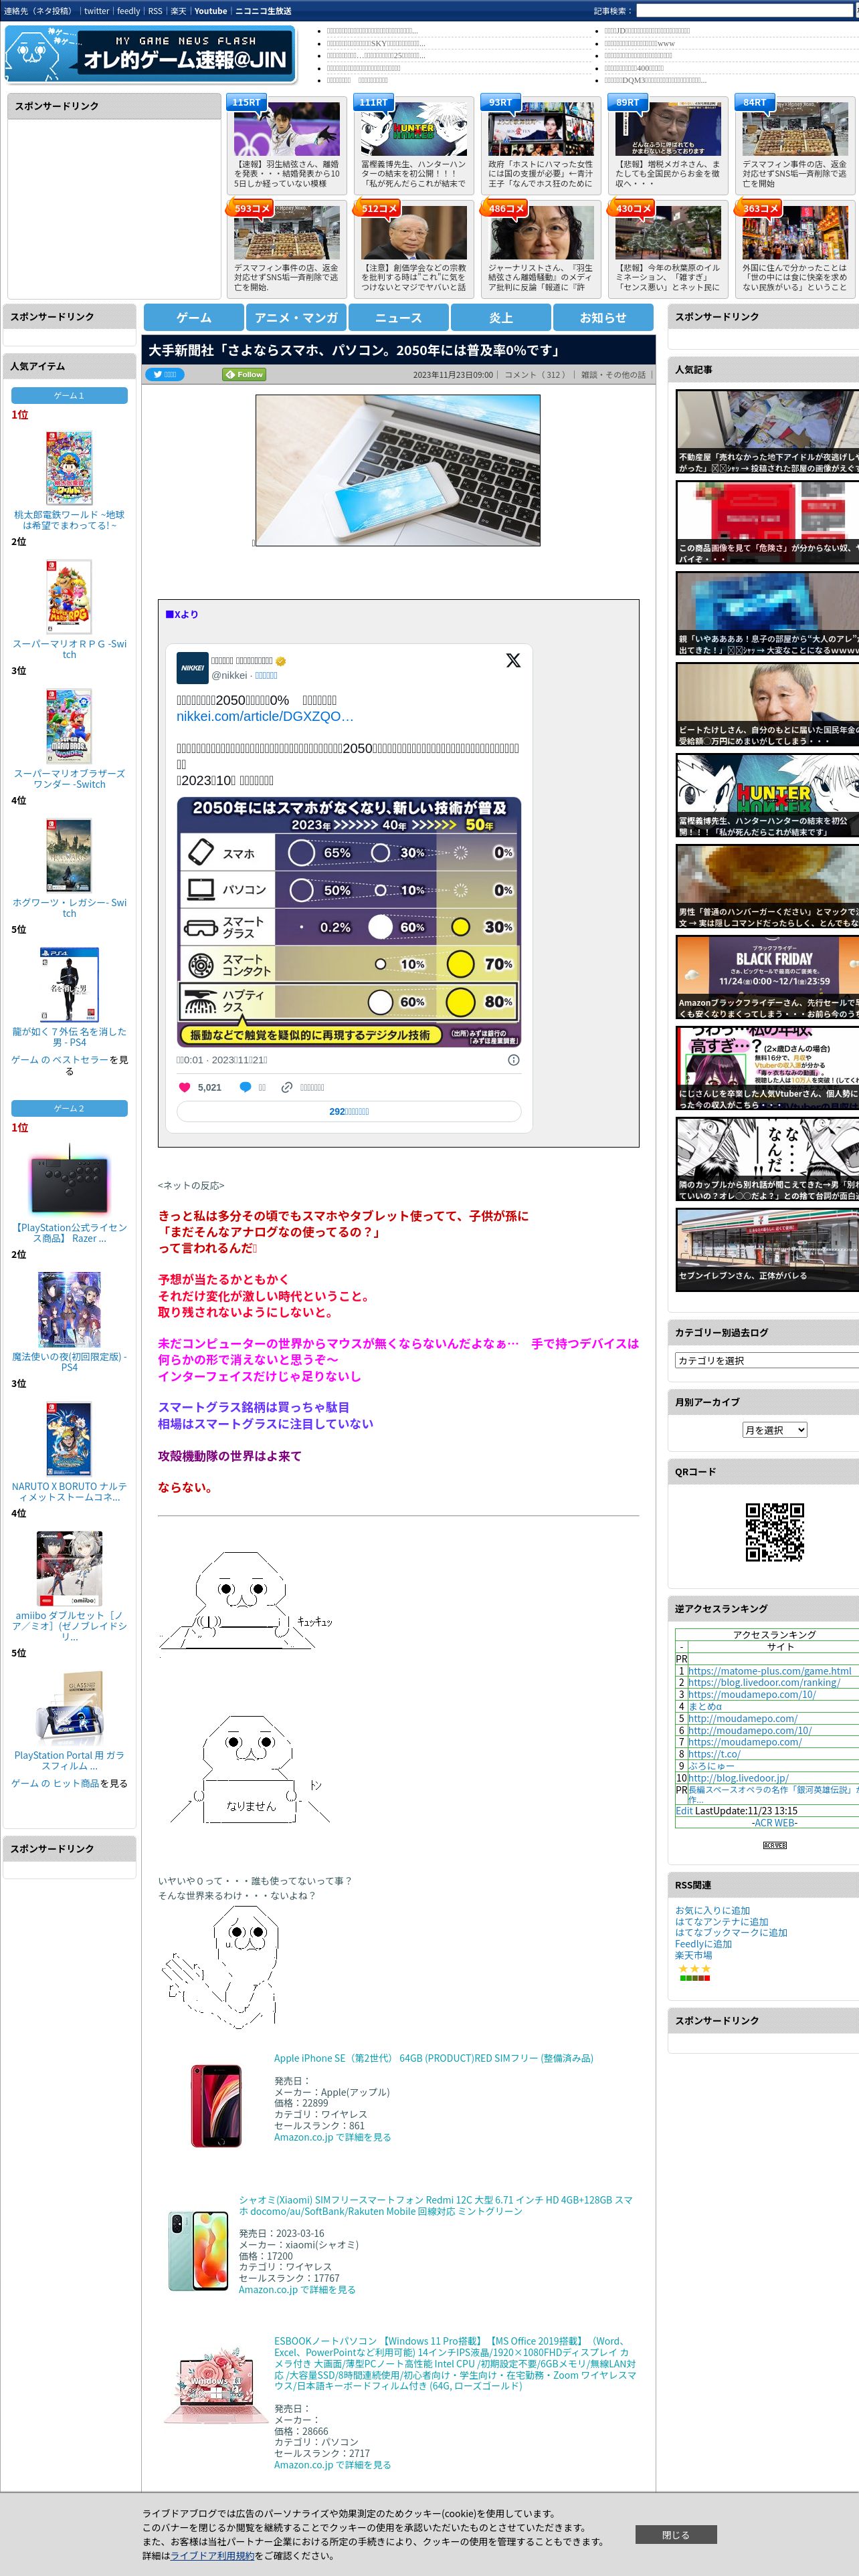The width and height of the screenshot is (859, 2576).
Task: Open the 115RT Hanyu Yuzuru article thumbnail
Action: 287,129
